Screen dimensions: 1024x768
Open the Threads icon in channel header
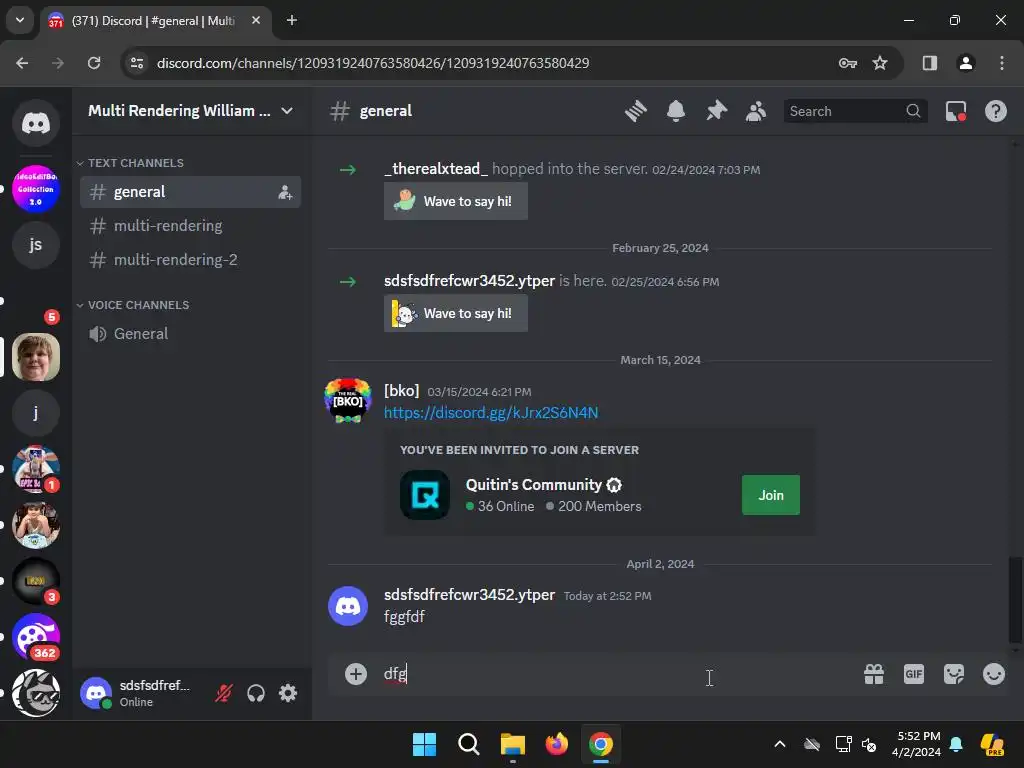coord(635,111)
